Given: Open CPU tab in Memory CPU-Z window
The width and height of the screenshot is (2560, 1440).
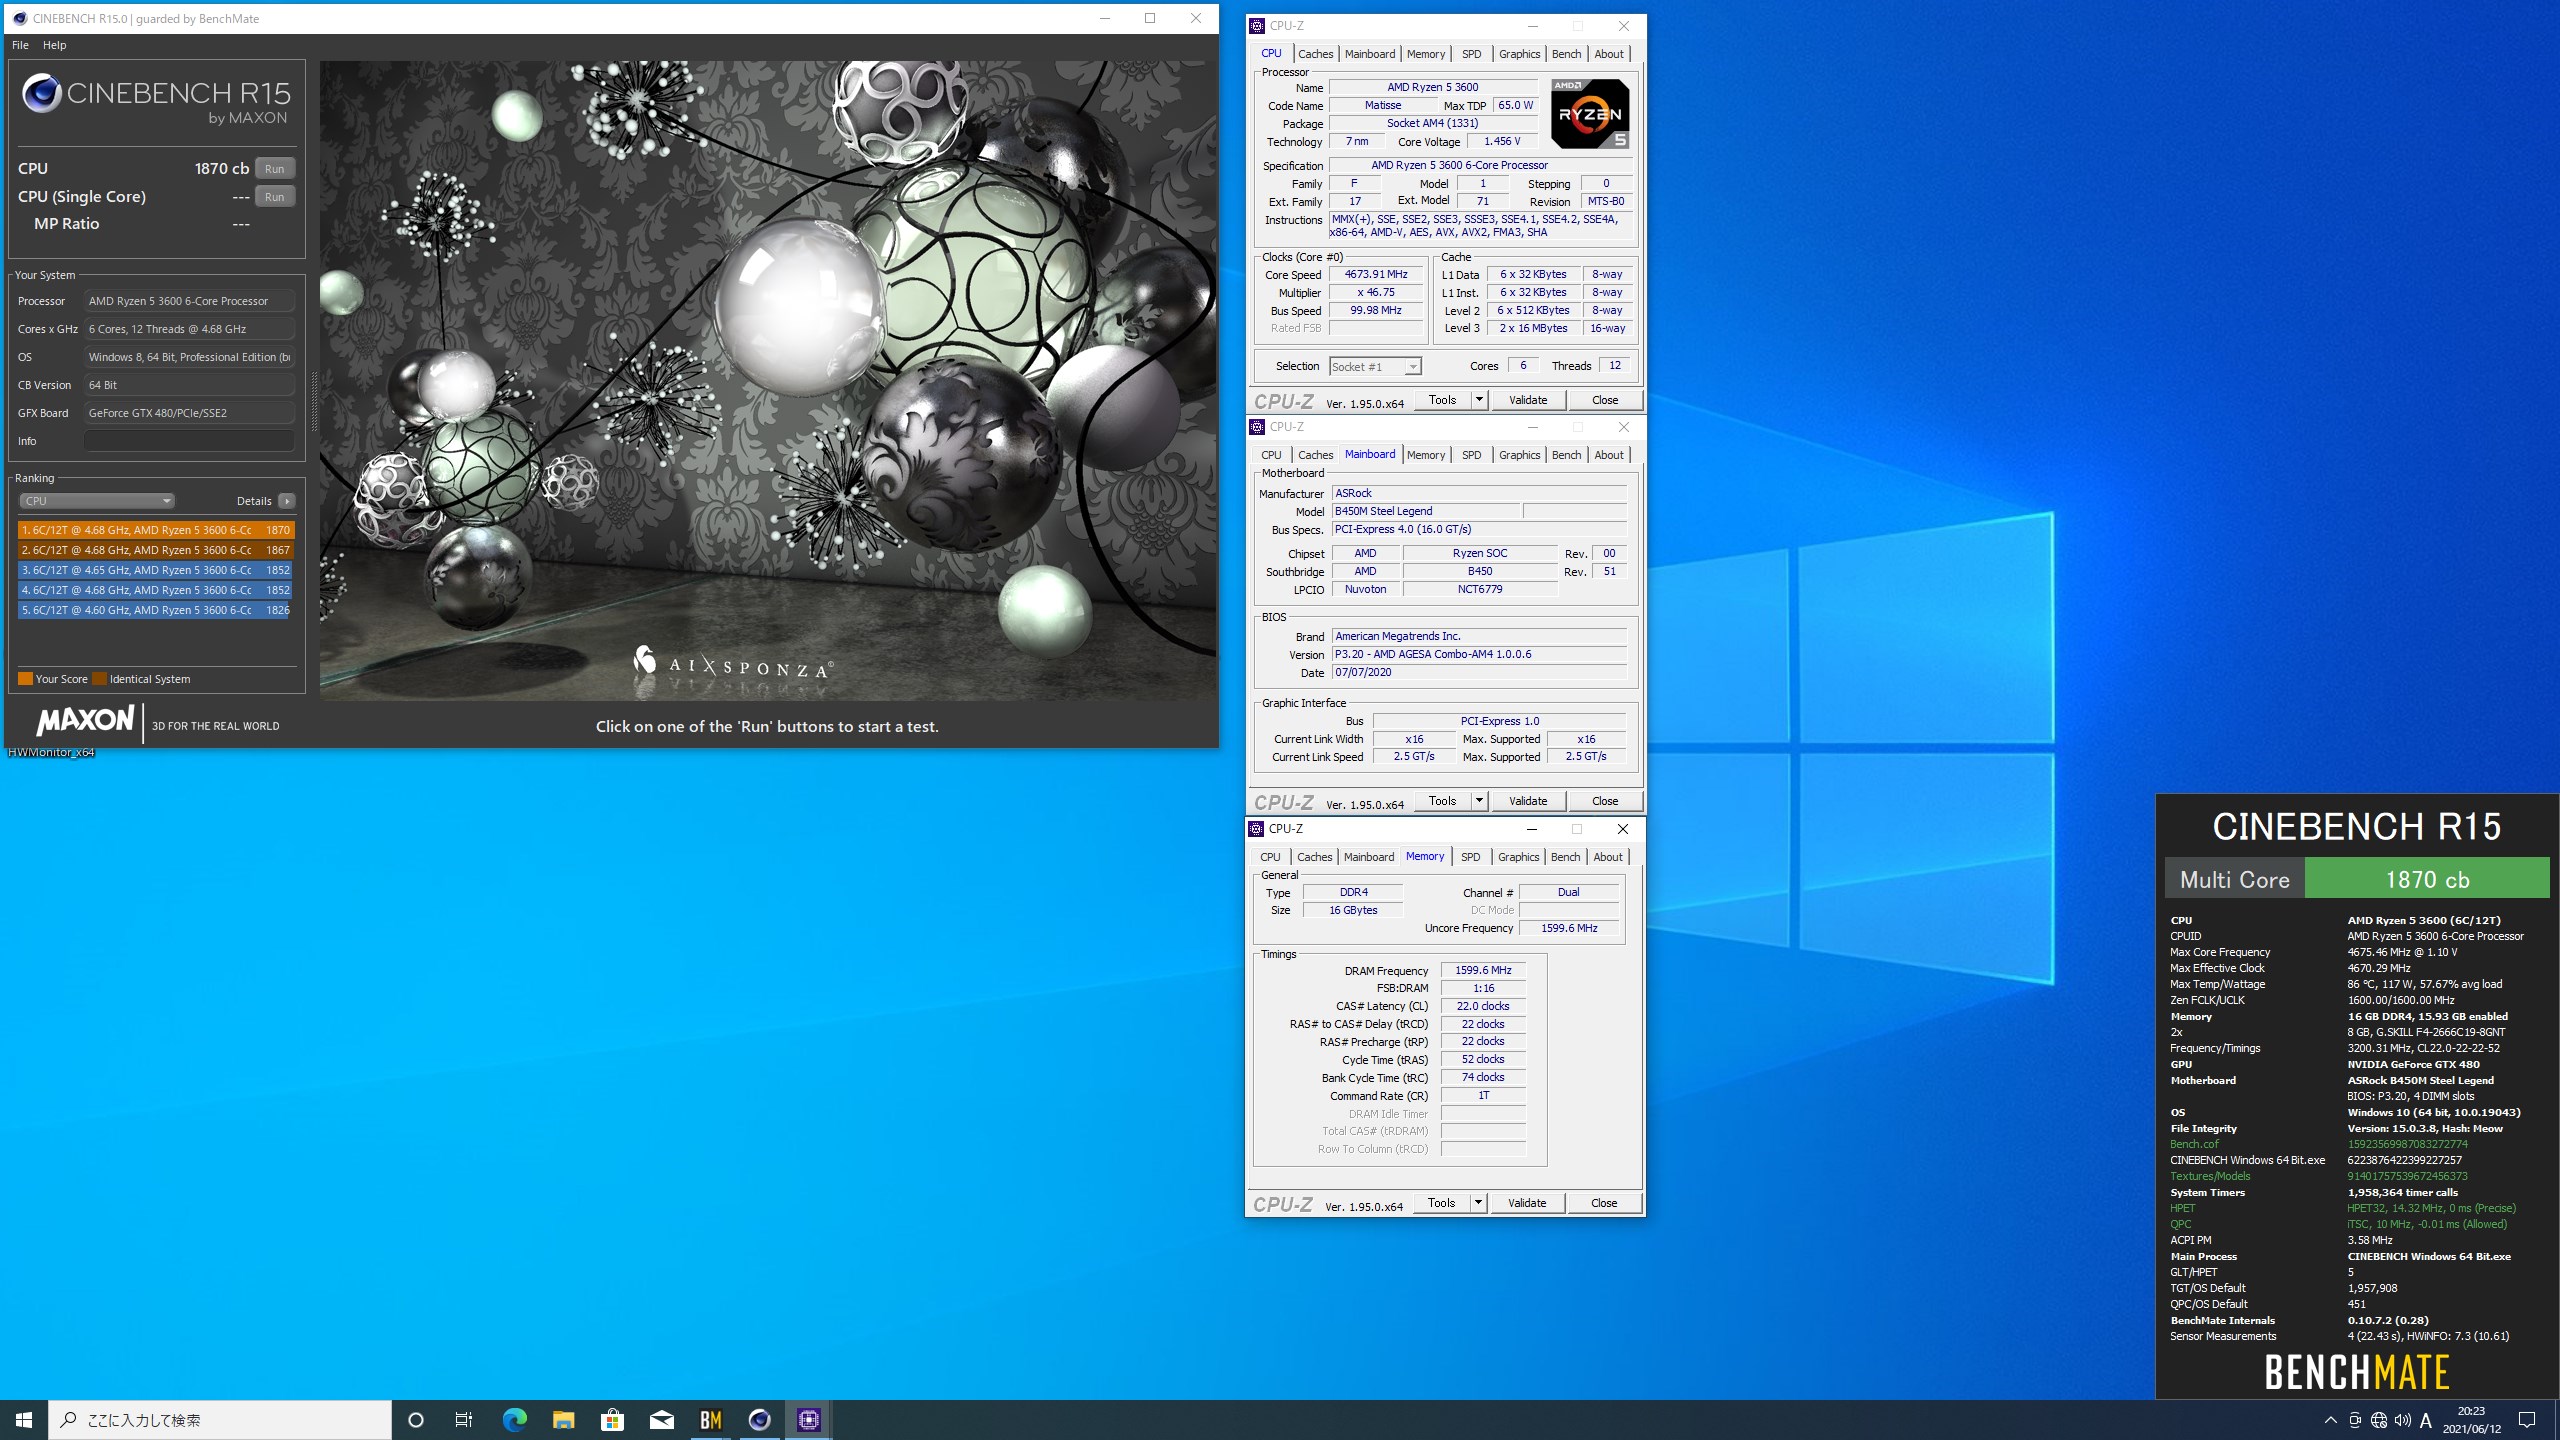Looking at the screenshot, I should tap(1270, 857).
